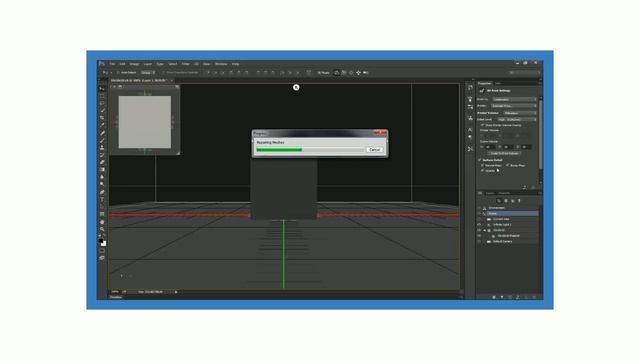This screenshot has height=360, width=640.
Task: Select the Rectangle shape tool
Action: [x=102, y=214]
